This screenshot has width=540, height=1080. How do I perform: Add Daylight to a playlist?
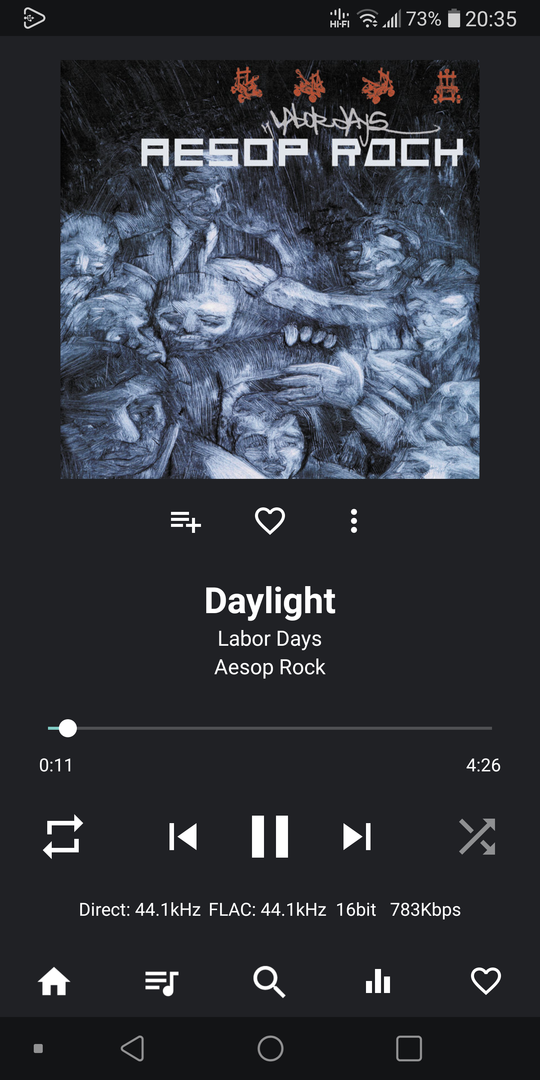click(x=186, y=521)
